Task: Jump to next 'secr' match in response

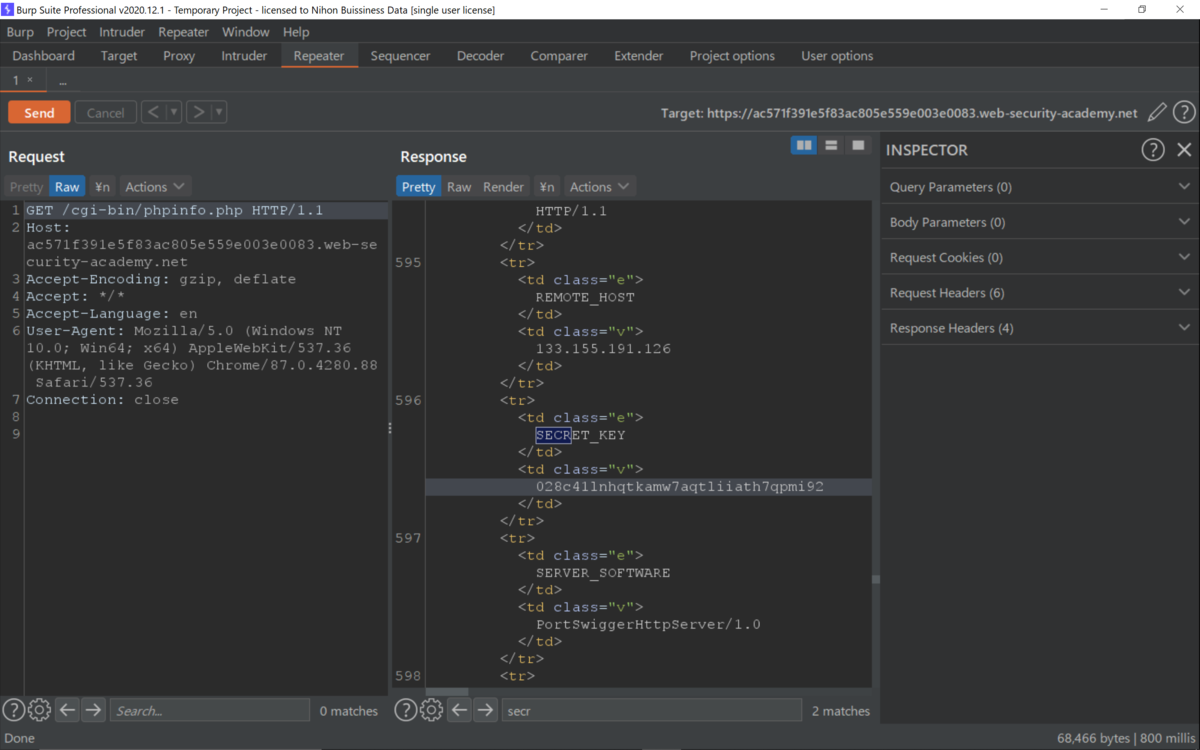Action: 485,710
